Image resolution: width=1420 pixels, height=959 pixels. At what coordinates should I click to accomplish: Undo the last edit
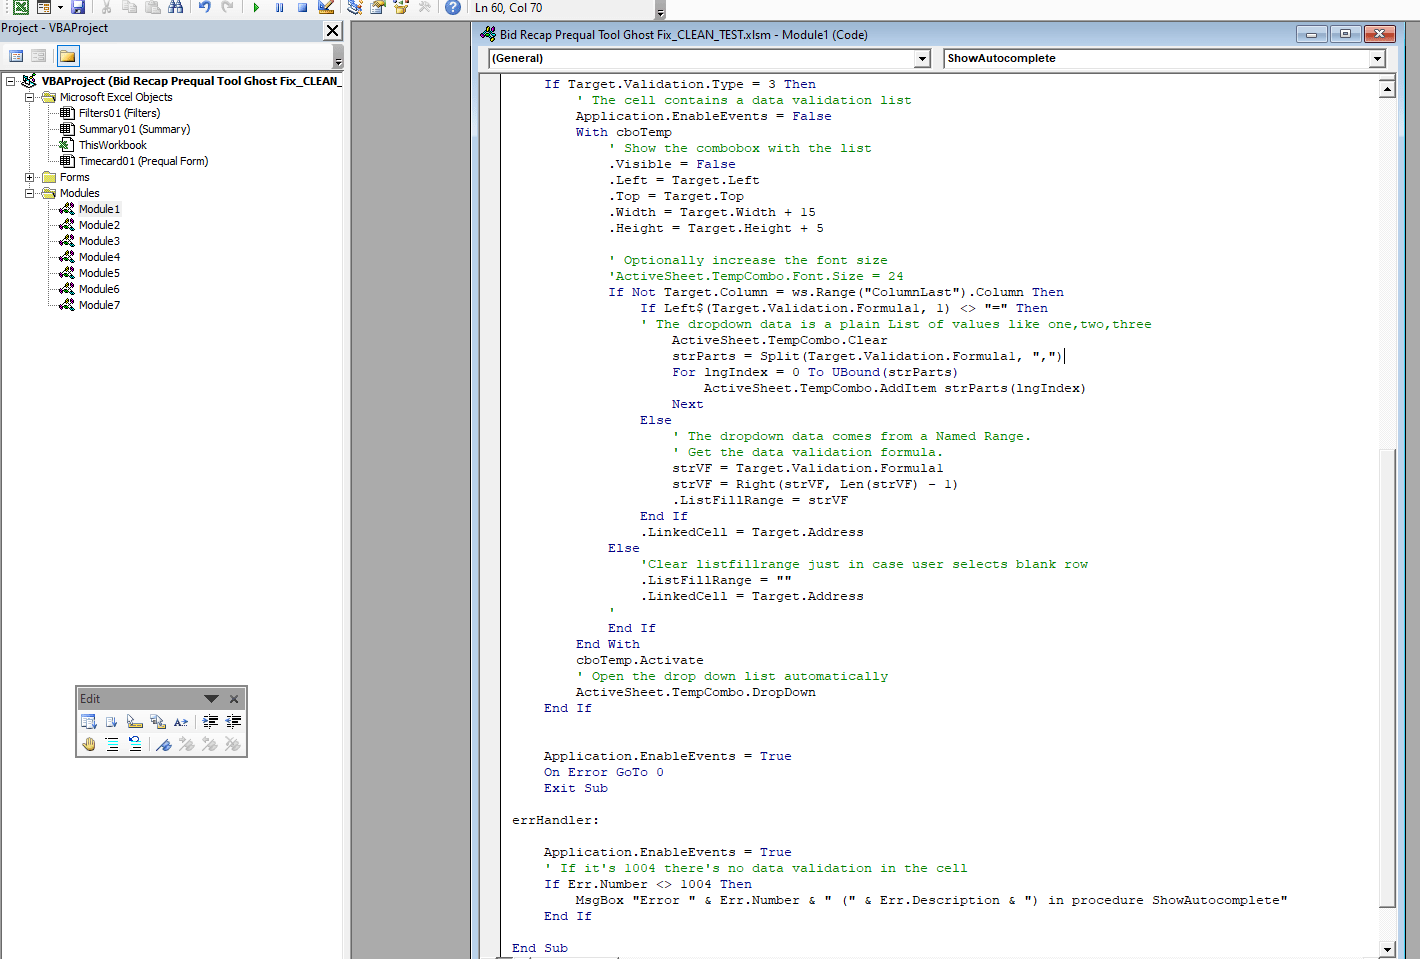(204, 7)
